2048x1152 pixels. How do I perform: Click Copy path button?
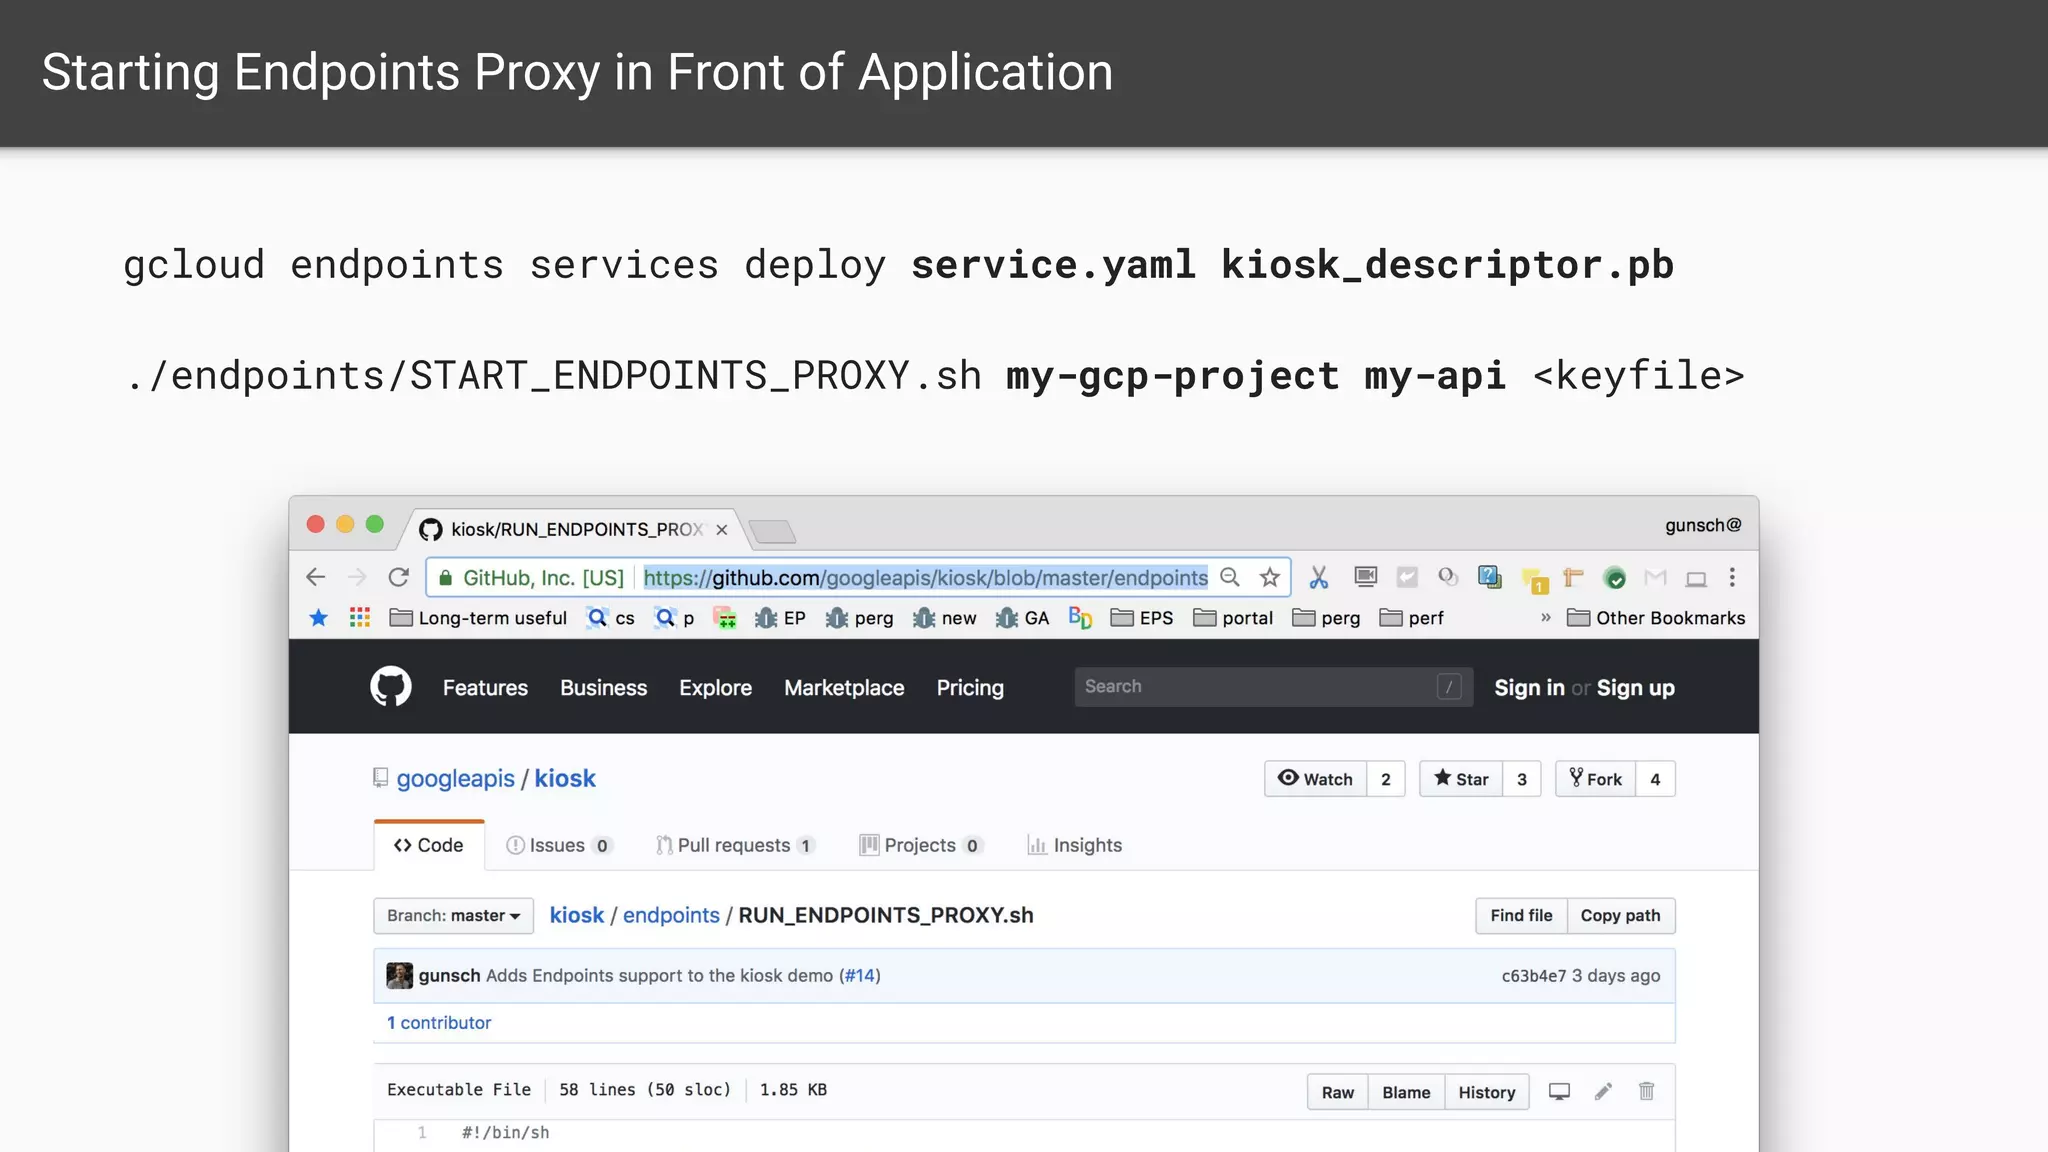1620,916
